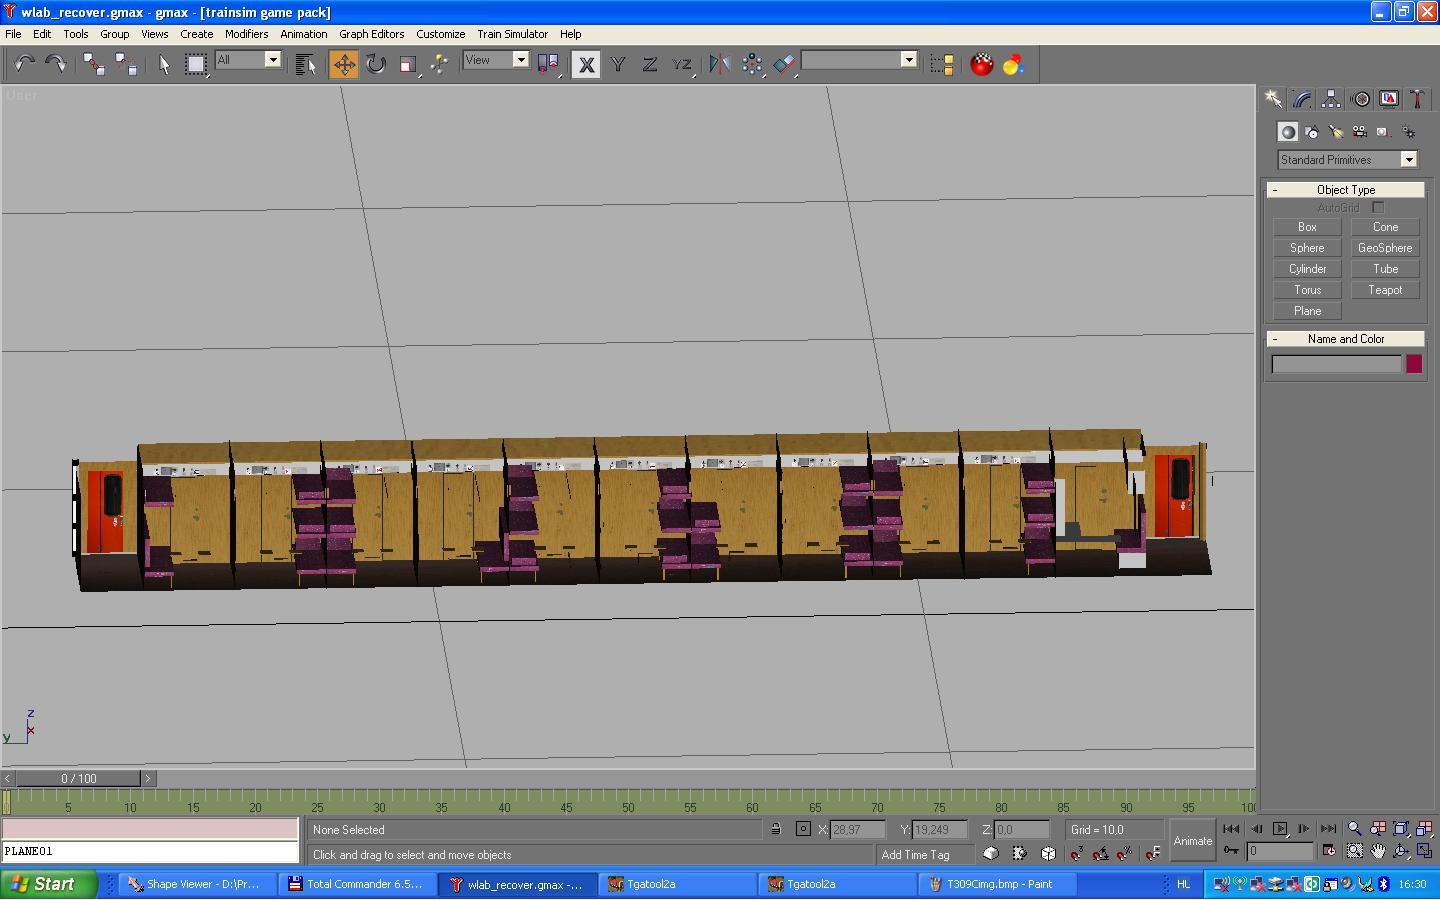The width and height of the screenshot is (1440, 900).
Task: Open the Material Editor red ball icon
Action: pyautogui.click(x=982, y=64)
